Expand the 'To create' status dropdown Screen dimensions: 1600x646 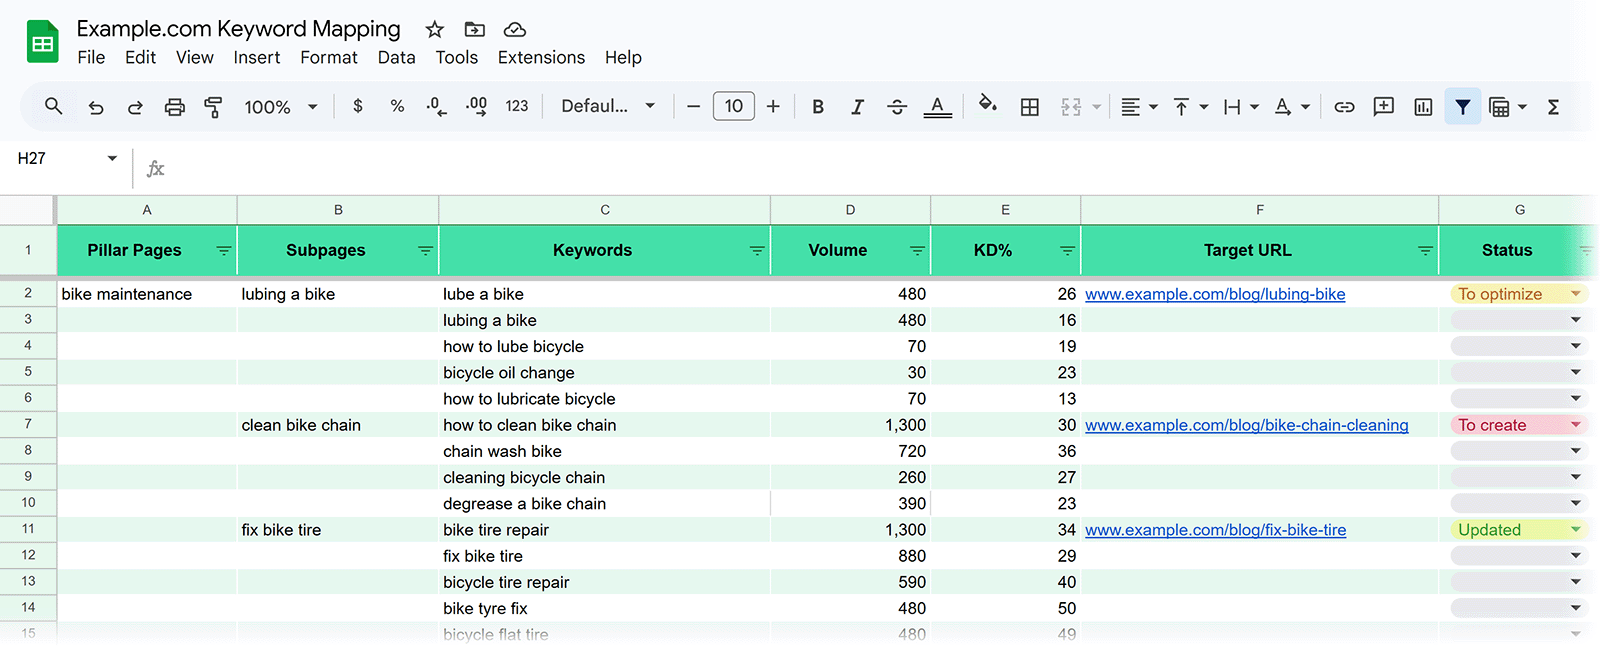[x=1575, y=425]
